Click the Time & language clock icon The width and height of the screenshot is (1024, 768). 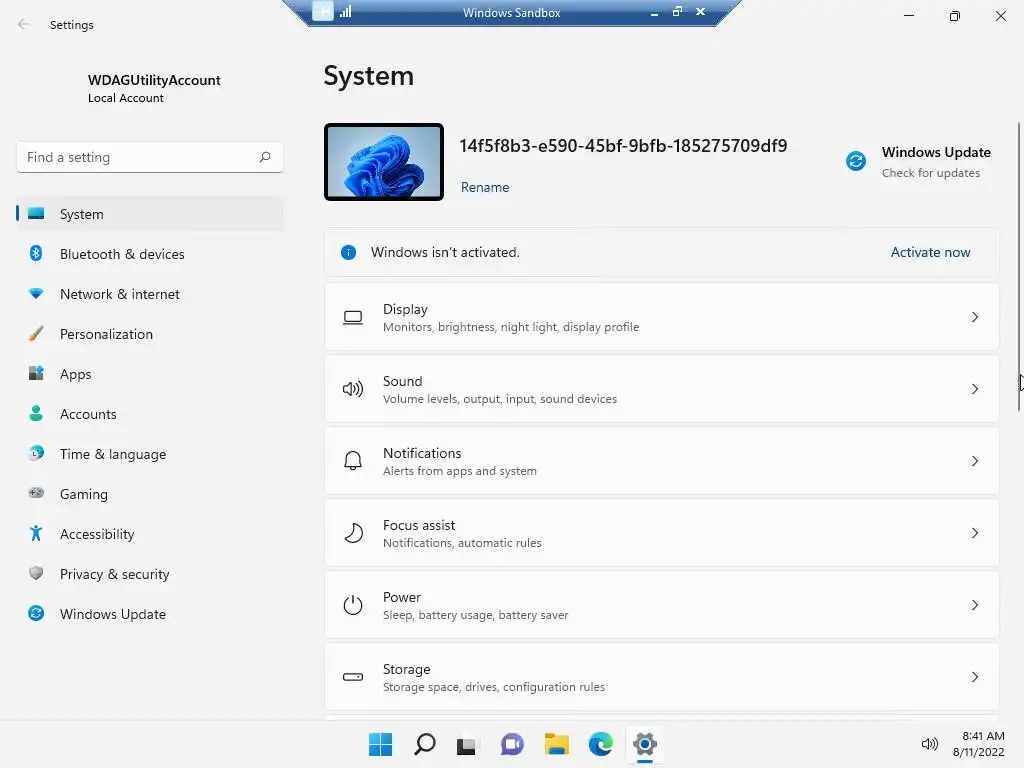coord(36,453)
